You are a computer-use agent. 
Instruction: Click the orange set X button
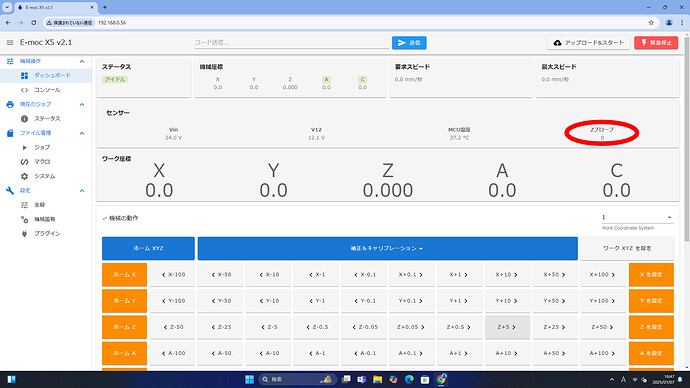(651, 275)
